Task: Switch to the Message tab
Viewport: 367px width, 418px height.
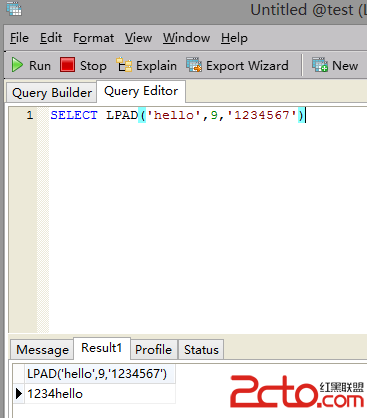Action: 42,350
